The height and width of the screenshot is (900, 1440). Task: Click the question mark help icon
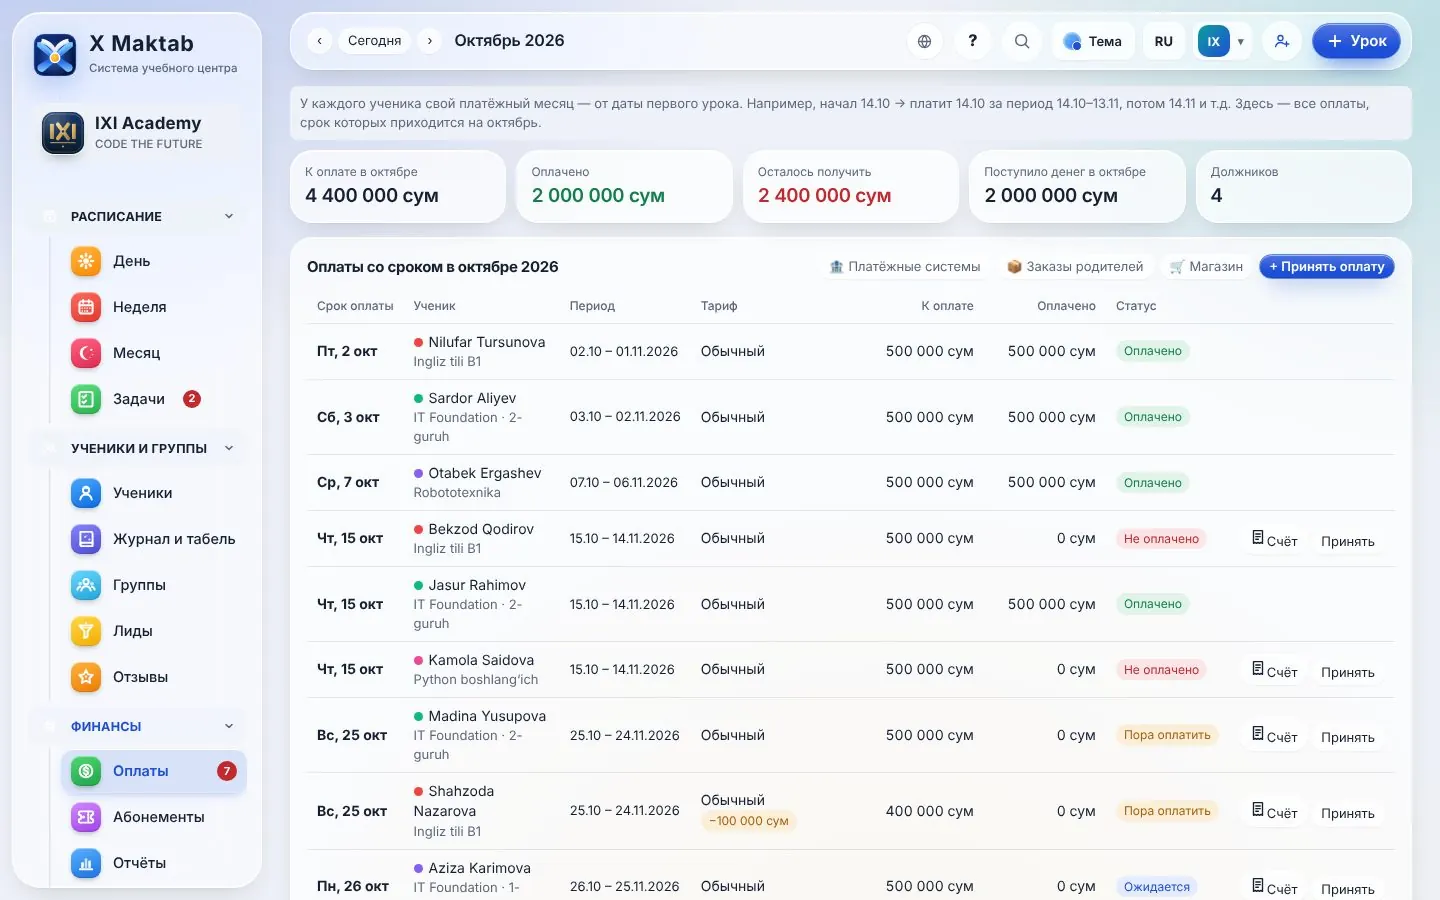[x=972, y=41]
